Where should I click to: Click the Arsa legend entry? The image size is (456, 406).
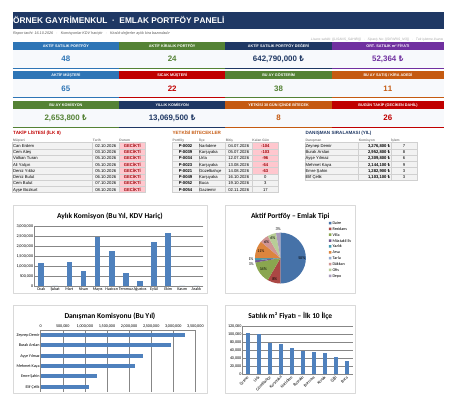(x=335, y=252)
